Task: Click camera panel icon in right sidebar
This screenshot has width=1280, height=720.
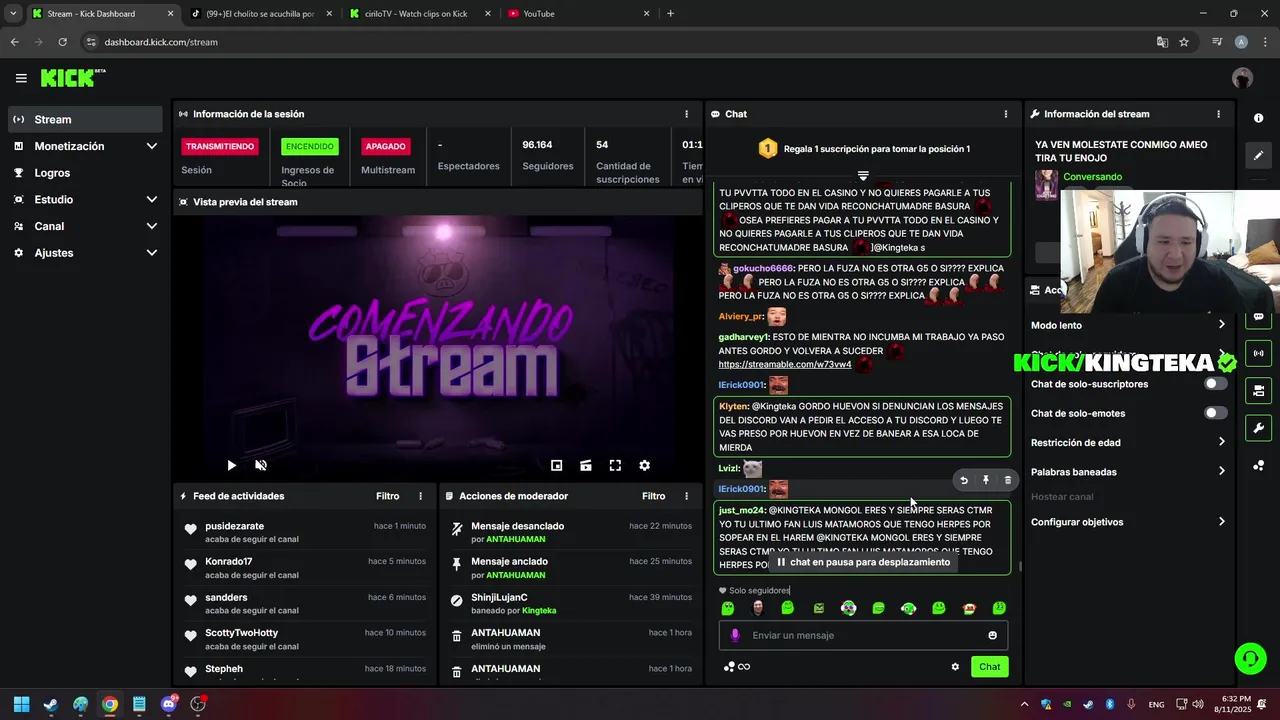Action: (1258, 390)
